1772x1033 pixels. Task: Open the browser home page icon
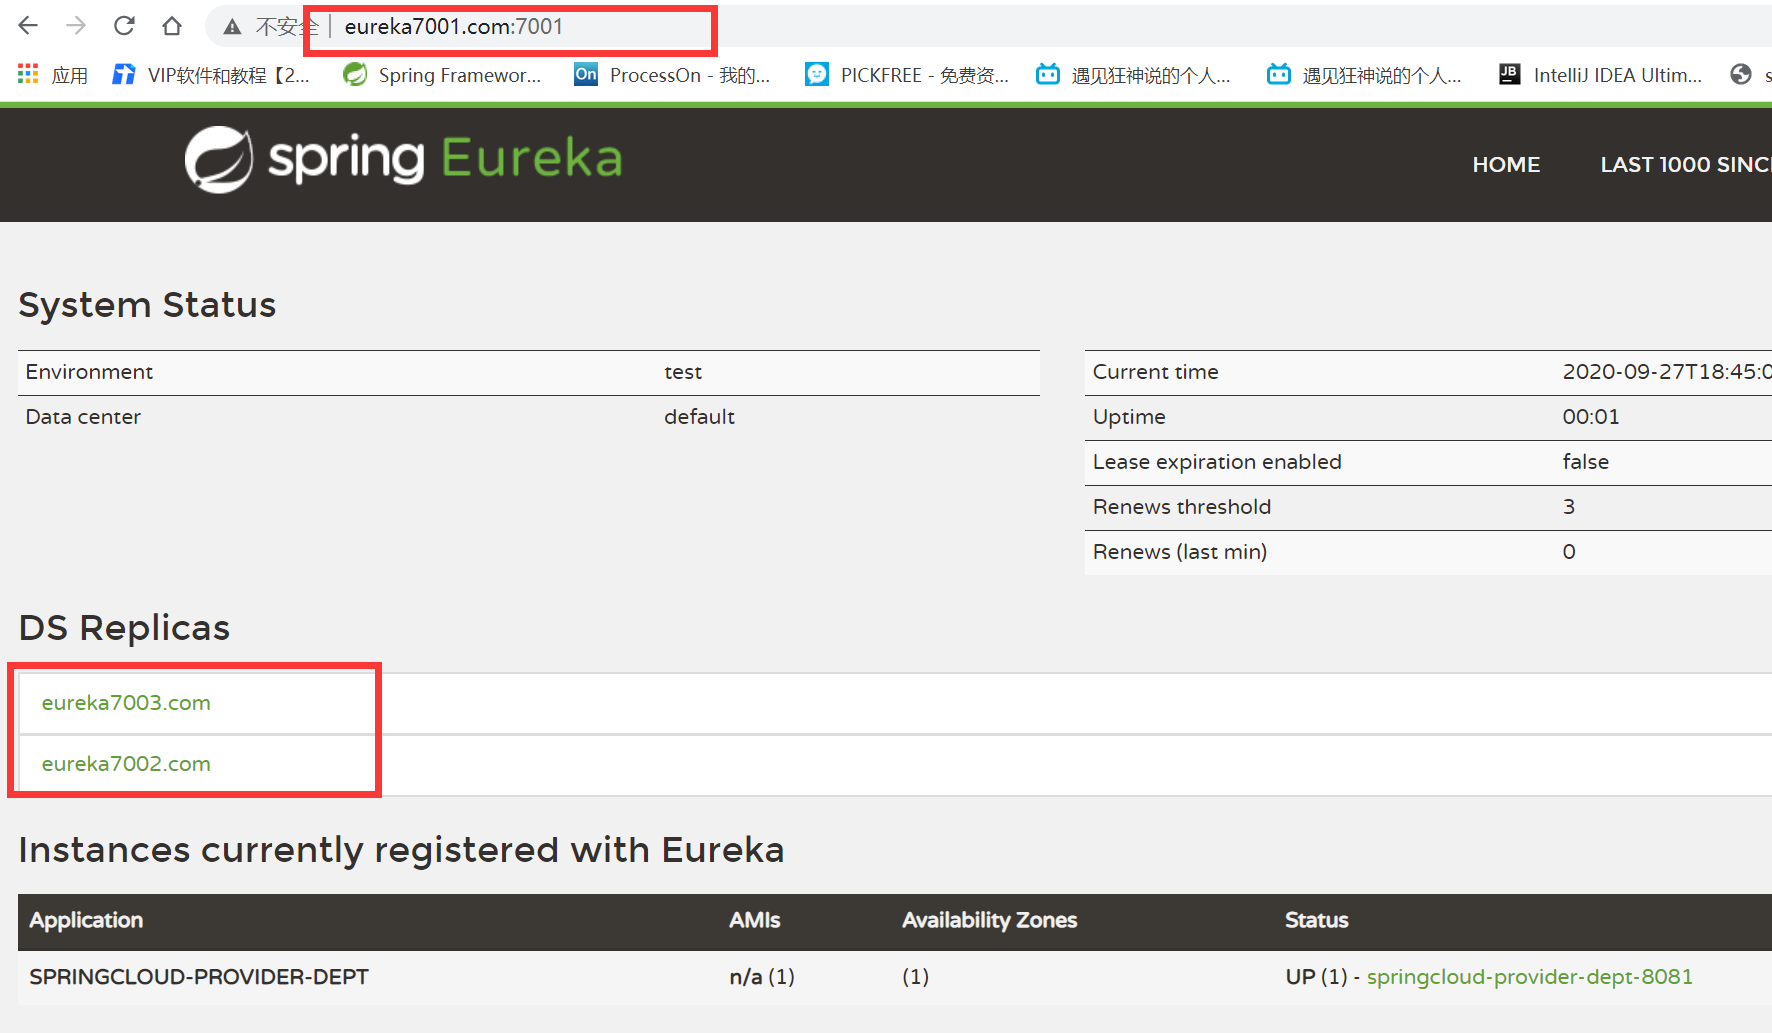coord(172,26)
